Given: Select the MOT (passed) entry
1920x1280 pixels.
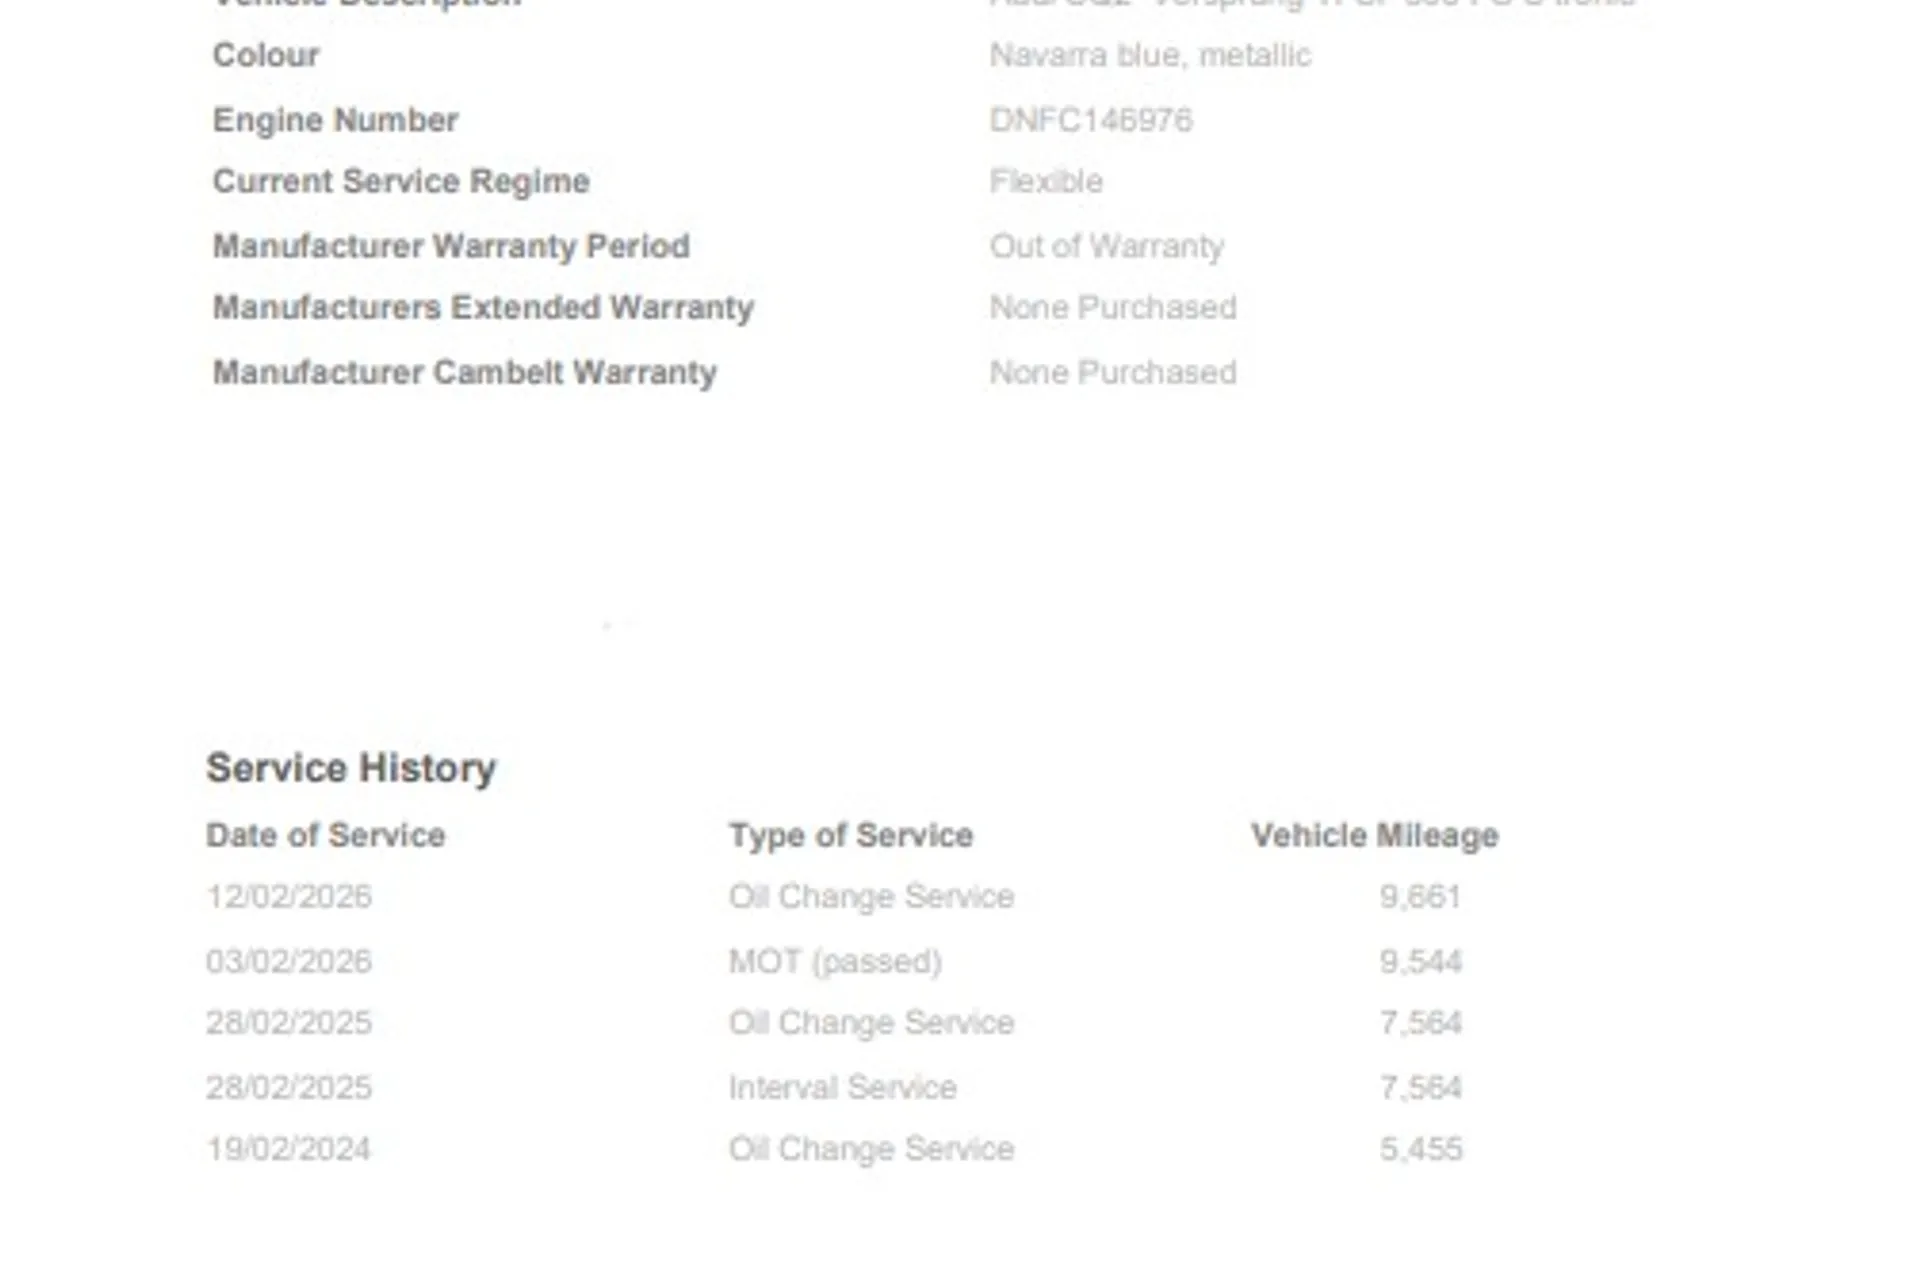Looking at the screenshot, I should tap(835, 961).
